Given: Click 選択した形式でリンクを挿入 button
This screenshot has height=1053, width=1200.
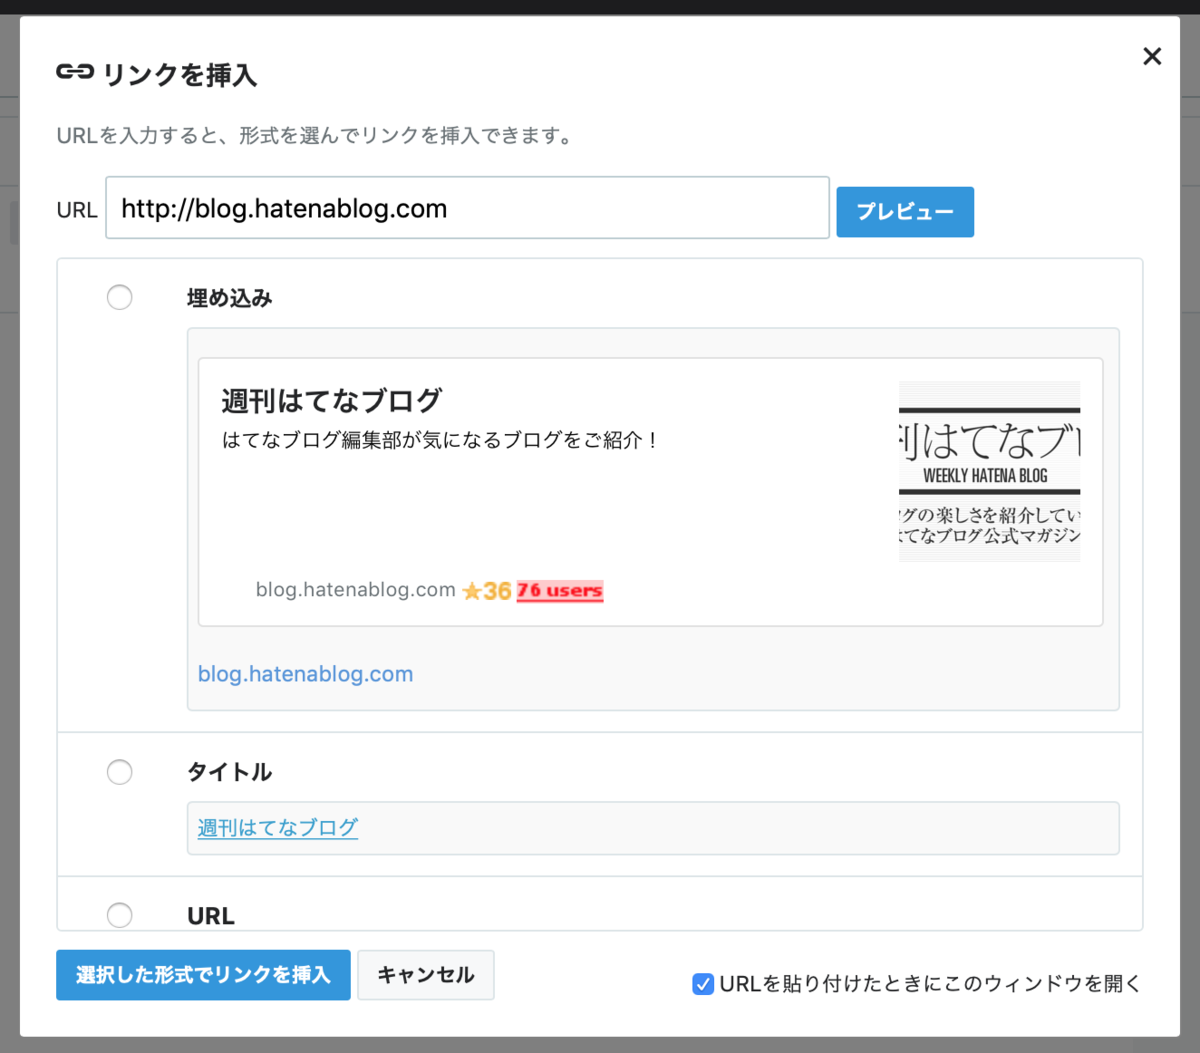Looking at the screenshot, I should (x=203, y=975).
